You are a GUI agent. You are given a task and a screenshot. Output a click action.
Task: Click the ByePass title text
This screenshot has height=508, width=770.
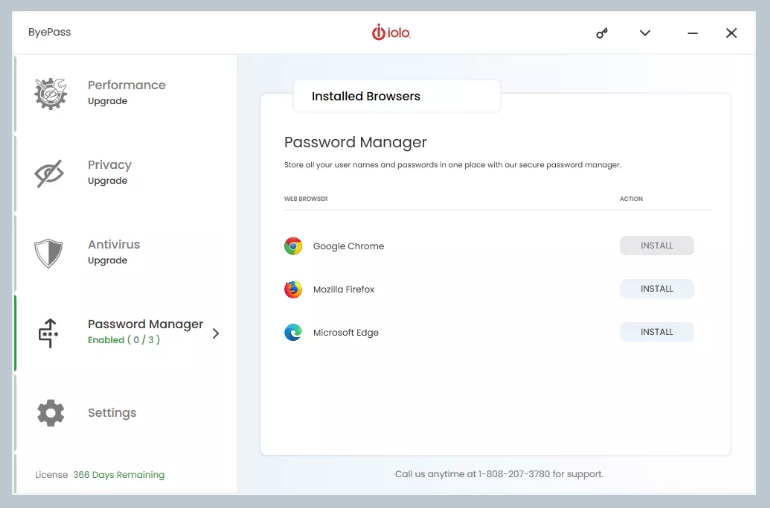click(50, 32)
